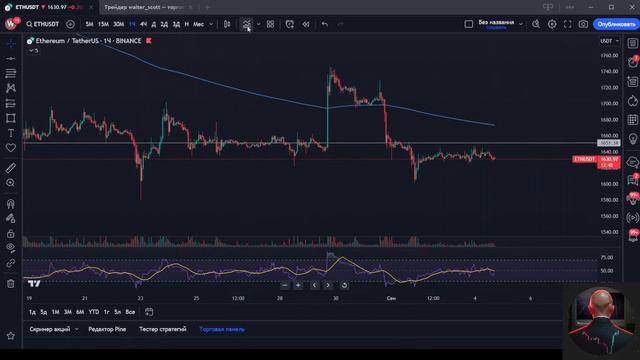640x360 pixels.
Task: Expand the timeframe list dropdown
Action: (211, 24)
